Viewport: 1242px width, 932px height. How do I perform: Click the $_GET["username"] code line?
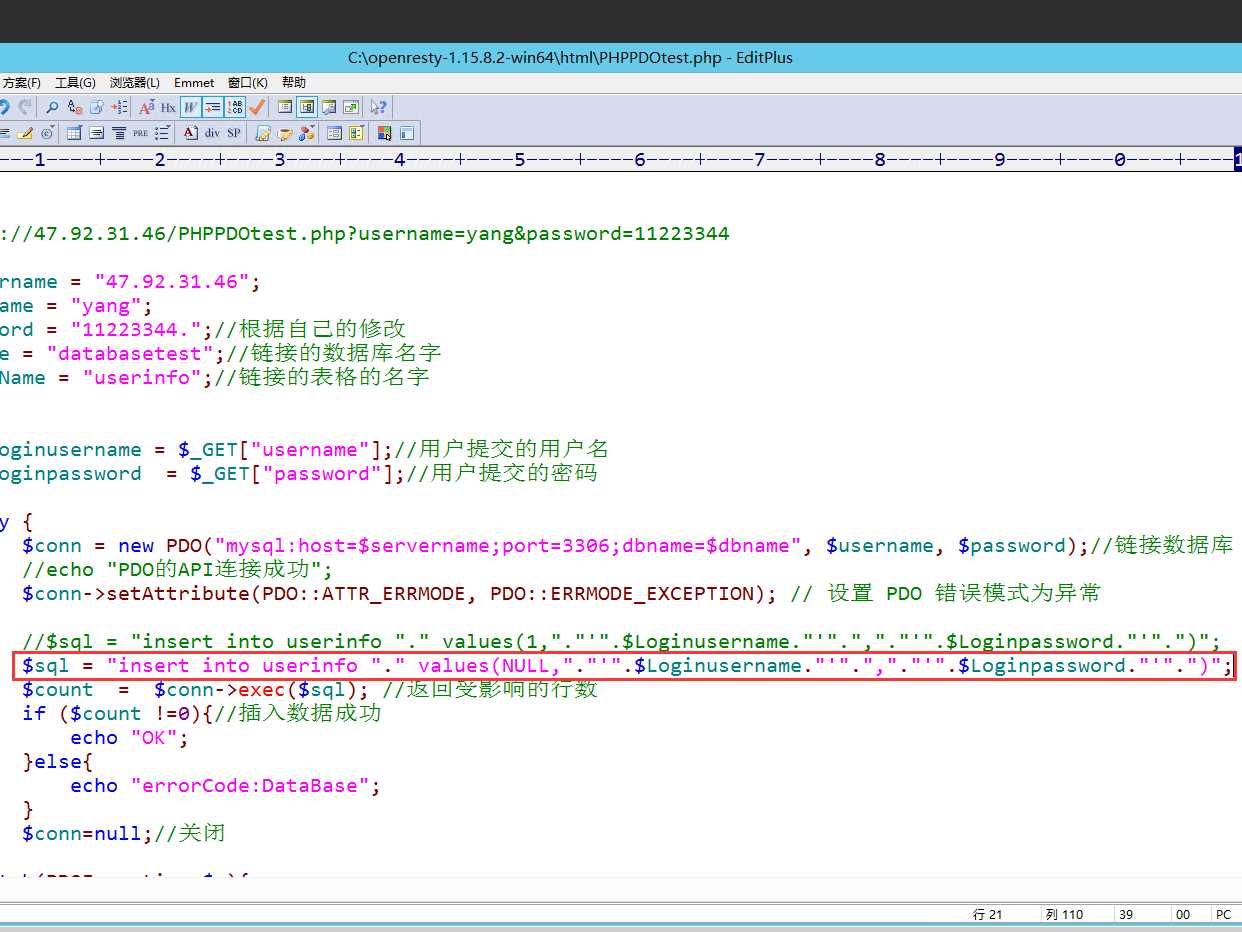[x=304, y=450]
